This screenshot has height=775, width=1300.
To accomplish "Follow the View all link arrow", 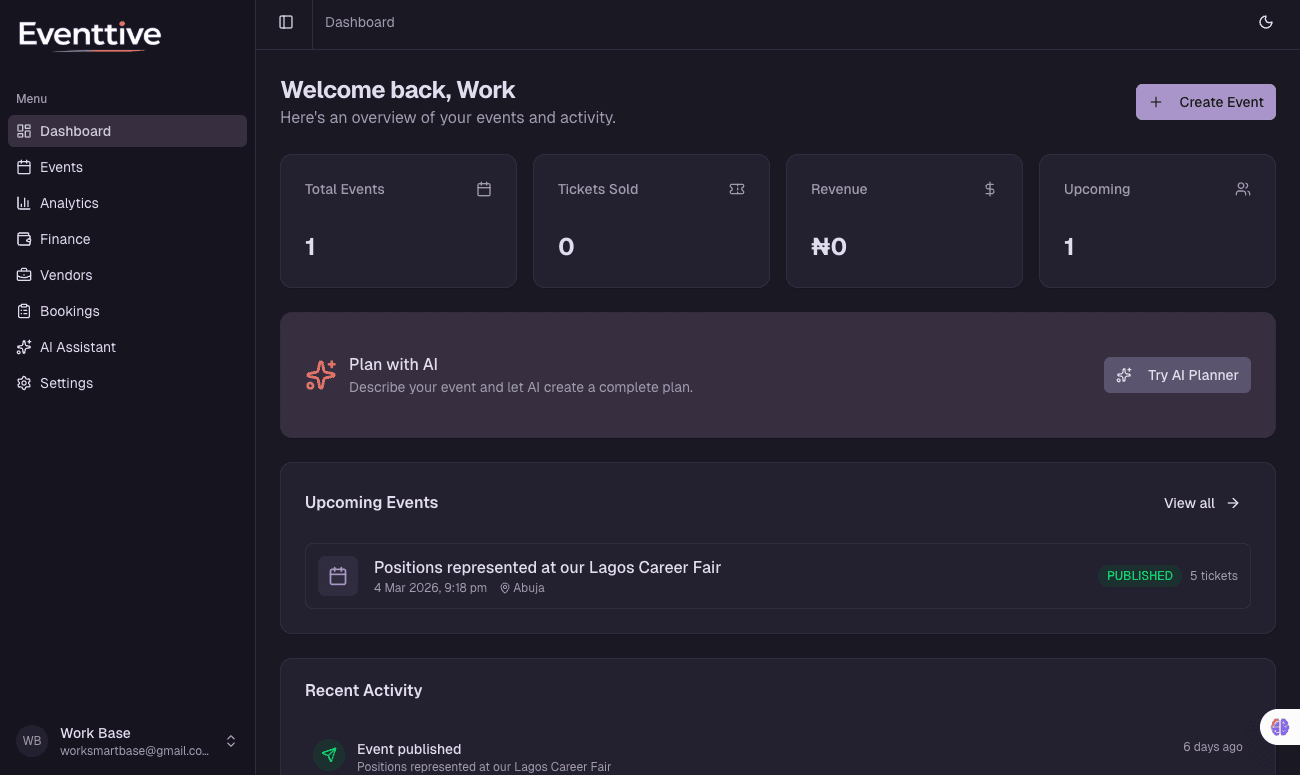I will [1233, 503].
